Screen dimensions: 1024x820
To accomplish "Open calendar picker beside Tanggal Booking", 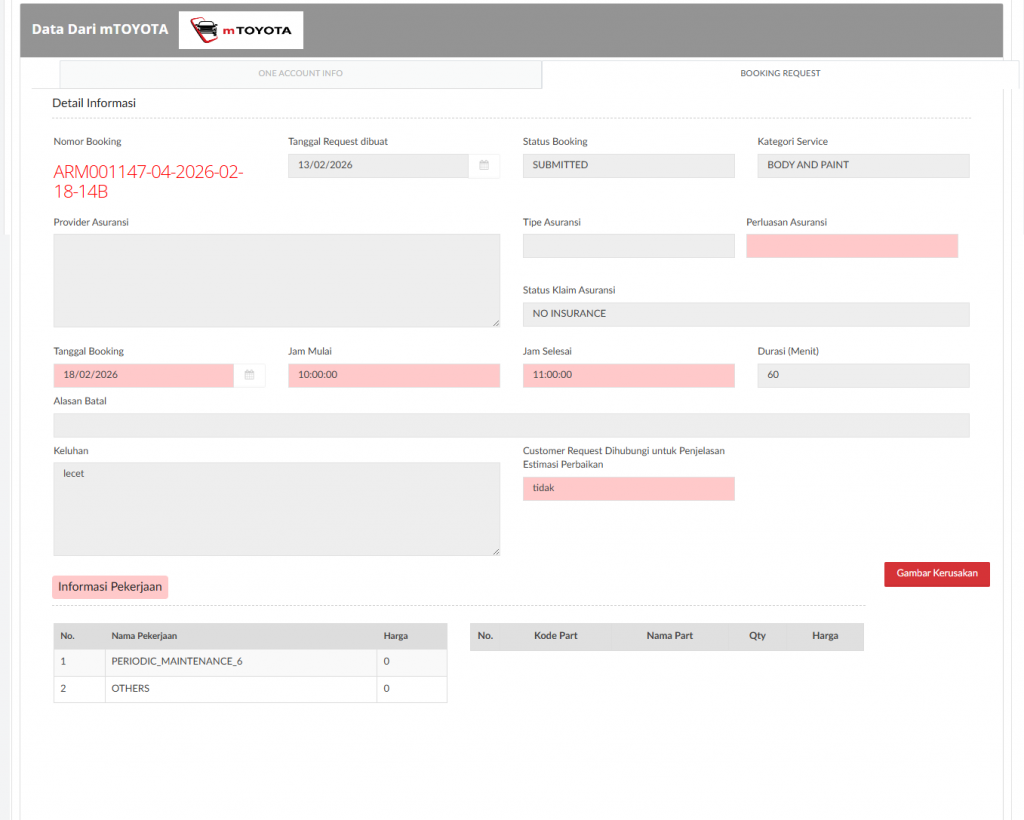I will (250, 375).
